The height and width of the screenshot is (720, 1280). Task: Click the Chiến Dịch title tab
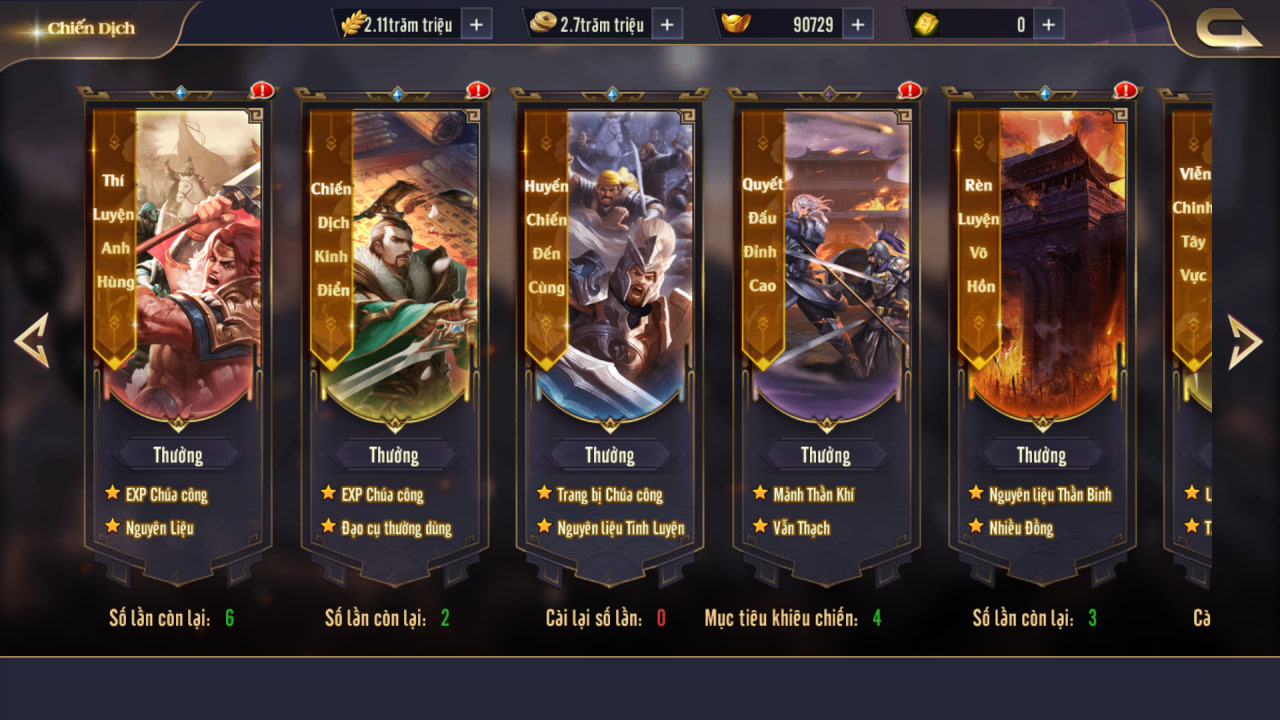[91, 28]
